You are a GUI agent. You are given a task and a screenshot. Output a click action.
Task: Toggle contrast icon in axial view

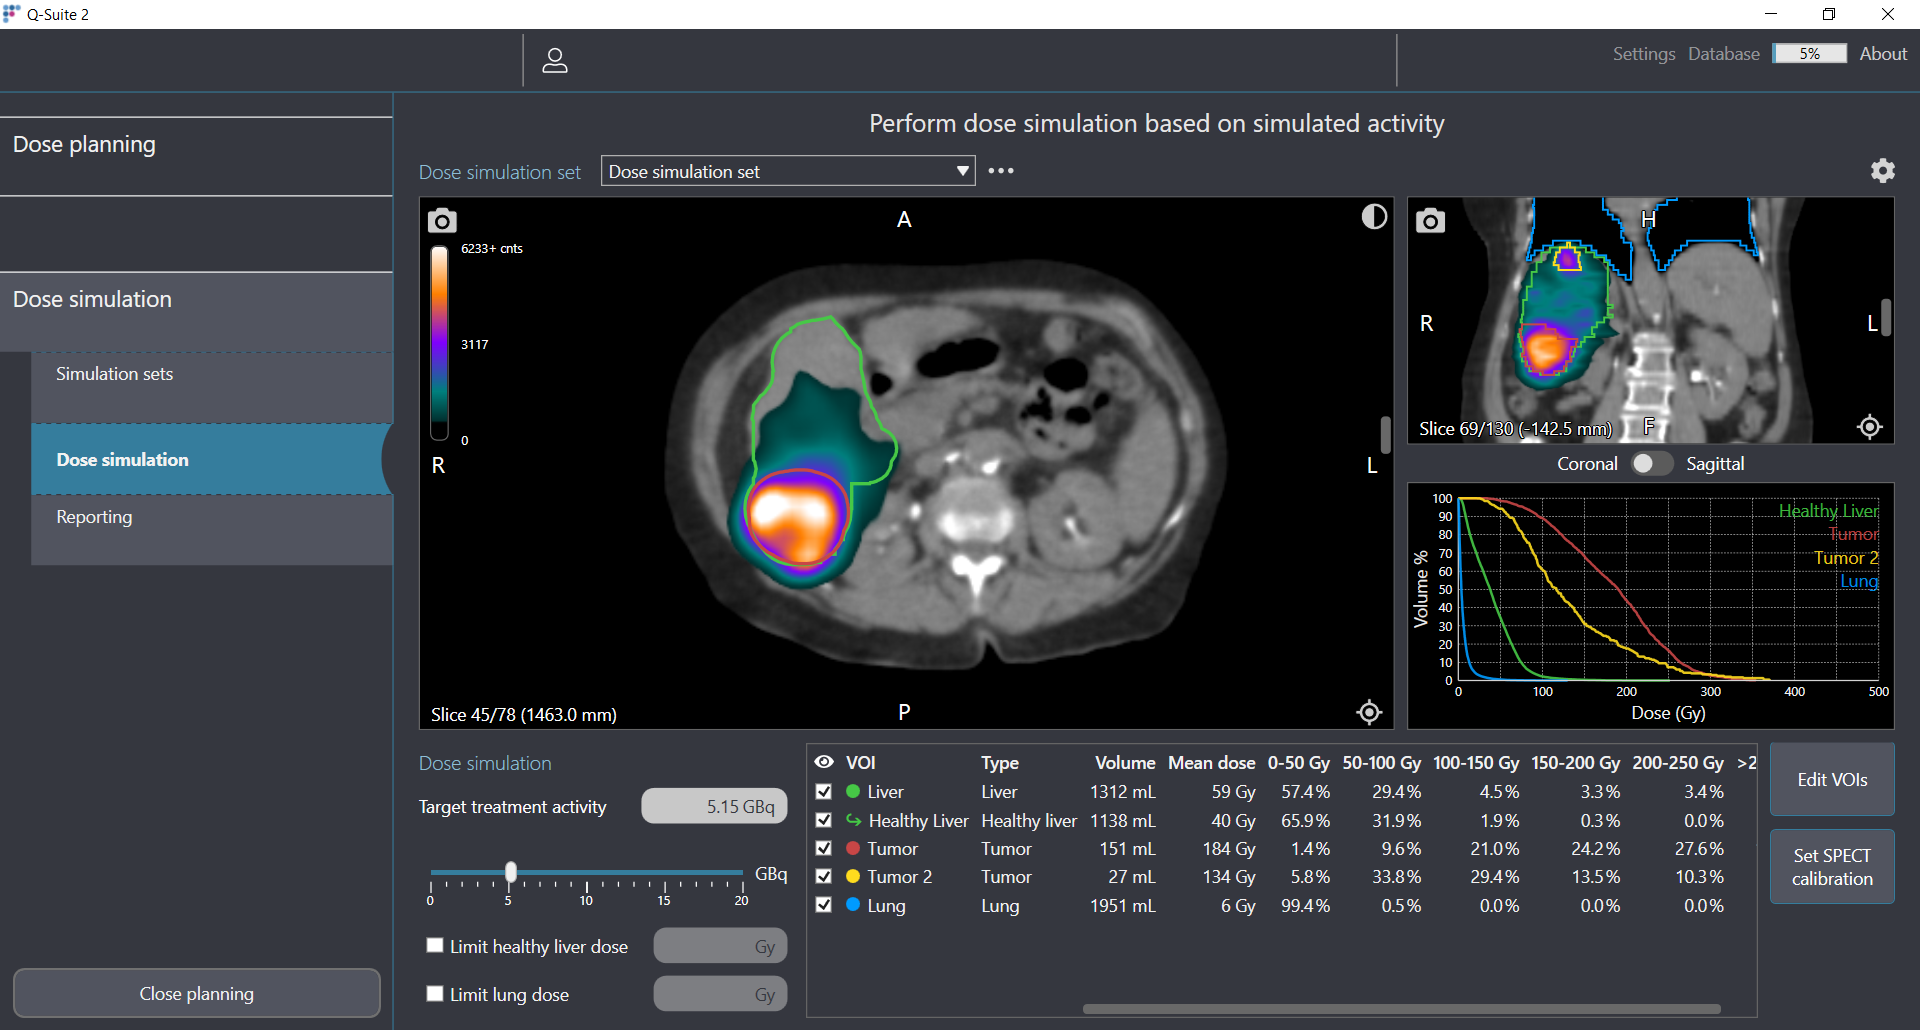point(1374,217)
